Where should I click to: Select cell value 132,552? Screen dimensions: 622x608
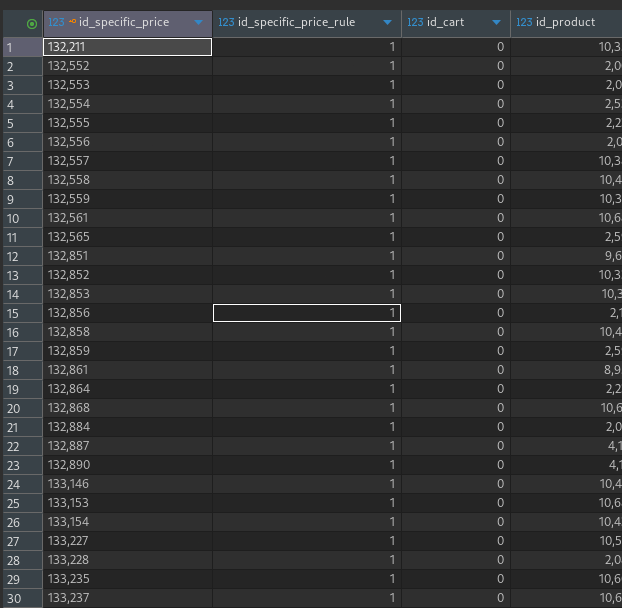[128, 66]
